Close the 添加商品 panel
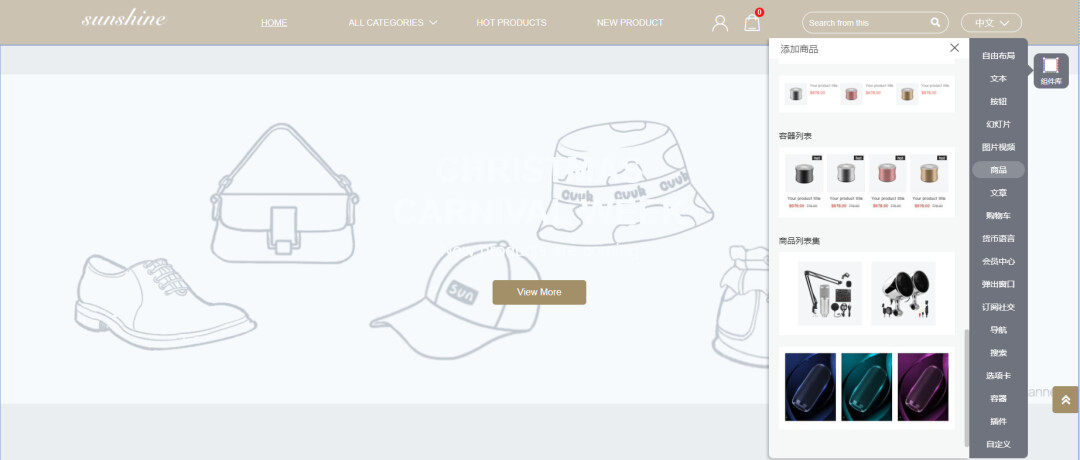 (x=954, y=48)
